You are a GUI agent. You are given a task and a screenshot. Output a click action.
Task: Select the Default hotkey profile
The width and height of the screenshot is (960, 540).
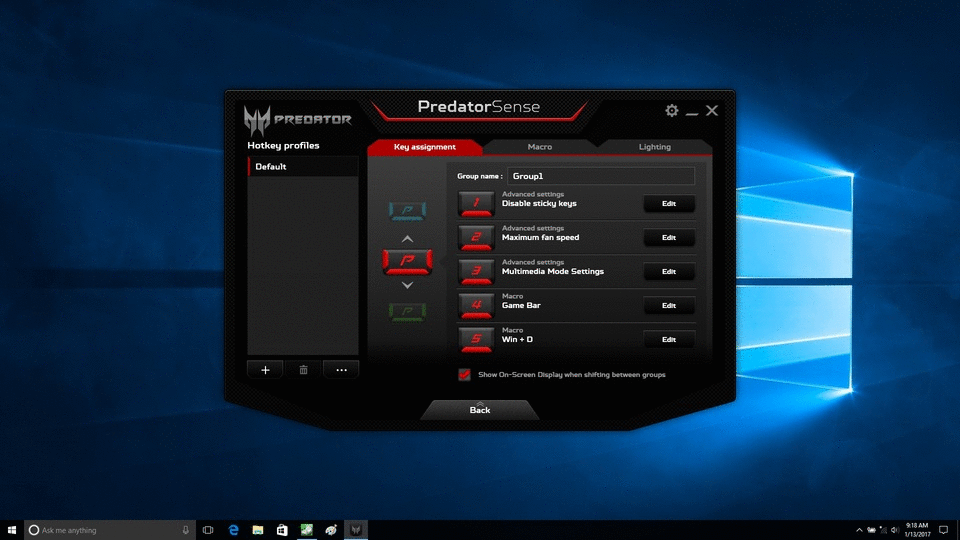303,167
